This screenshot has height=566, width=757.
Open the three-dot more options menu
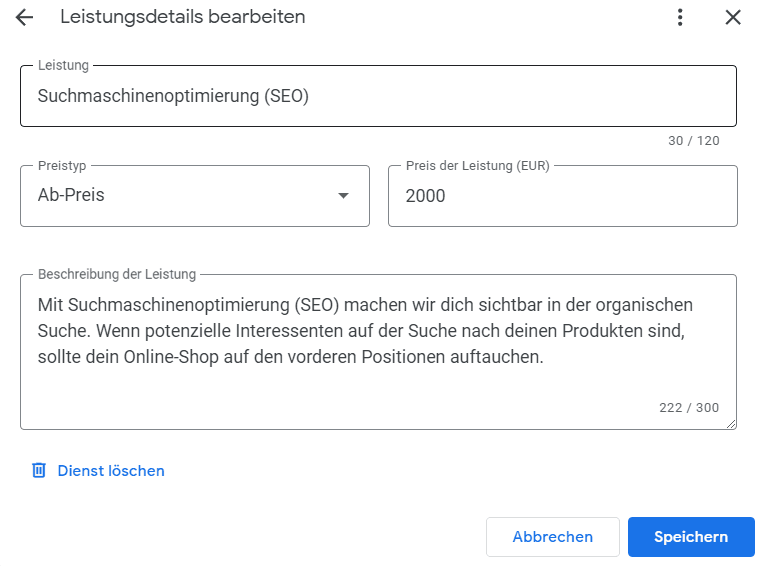[680, 17]
